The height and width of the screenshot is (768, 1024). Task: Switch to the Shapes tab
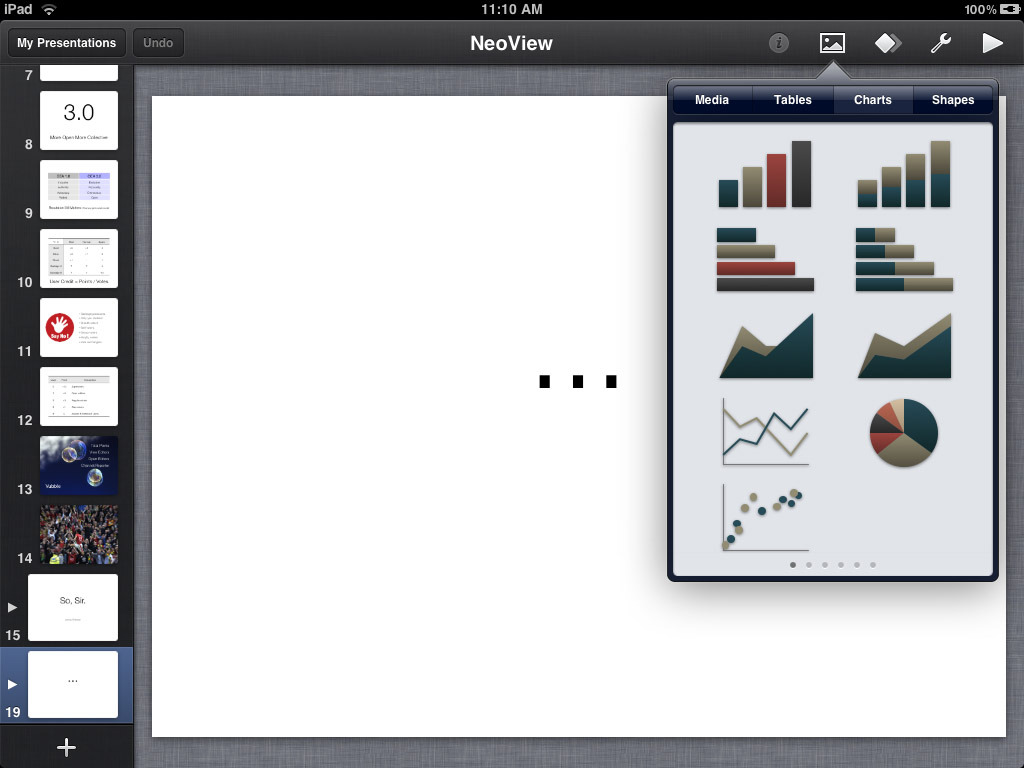[x=953, y=100]
